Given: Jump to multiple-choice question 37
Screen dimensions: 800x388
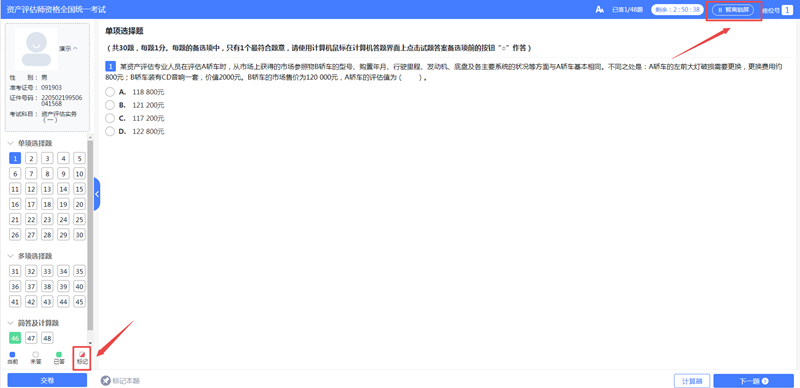Looking at the screenshot, I should [31, 286].
